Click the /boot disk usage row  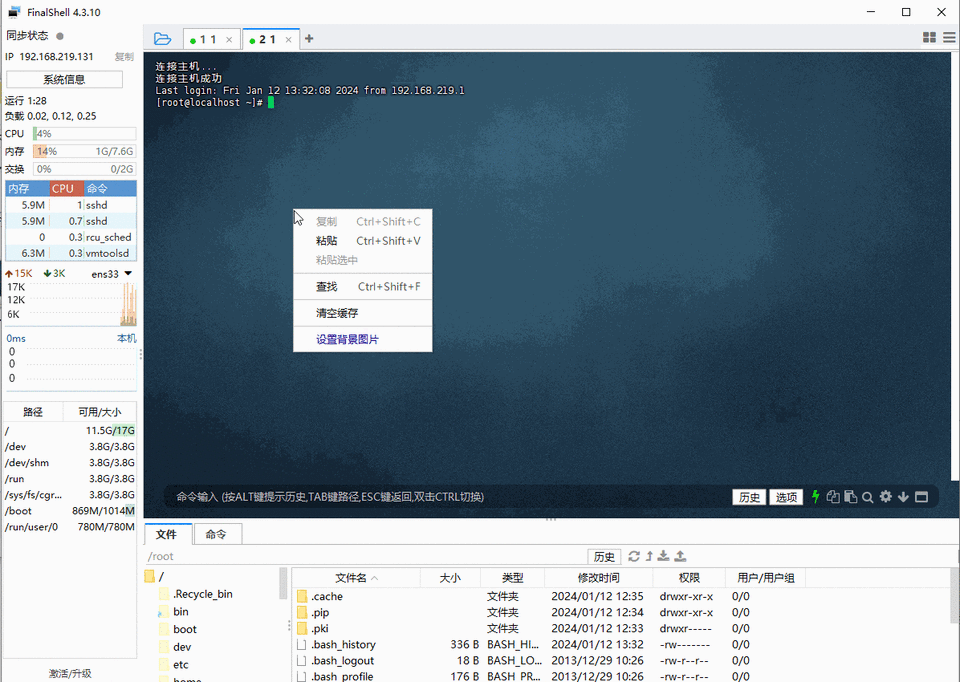(70, 511)
